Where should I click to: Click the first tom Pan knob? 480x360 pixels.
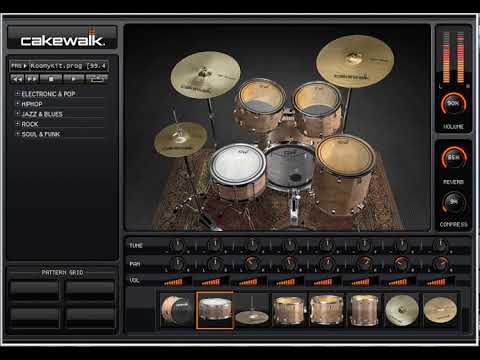pyautogui.click(x=289, y=264)
